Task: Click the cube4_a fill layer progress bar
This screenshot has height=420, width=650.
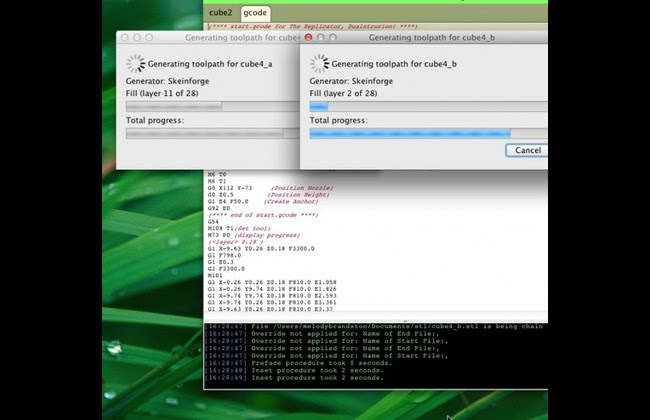Action: point(213,107)
